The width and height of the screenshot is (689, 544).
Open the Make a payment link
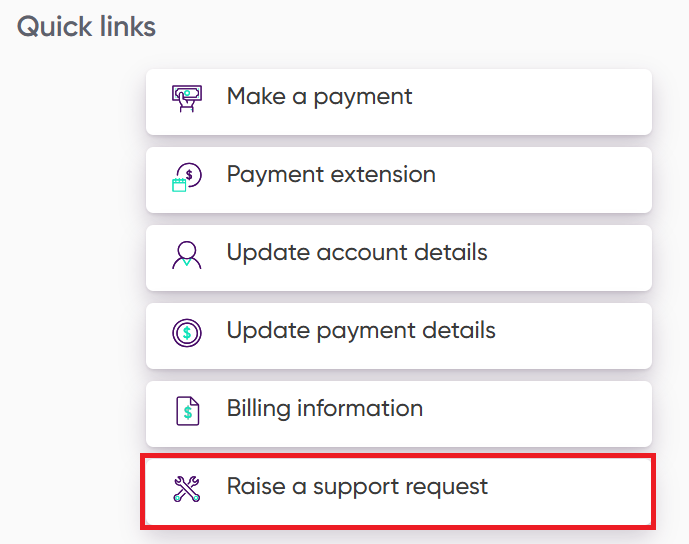319,97
